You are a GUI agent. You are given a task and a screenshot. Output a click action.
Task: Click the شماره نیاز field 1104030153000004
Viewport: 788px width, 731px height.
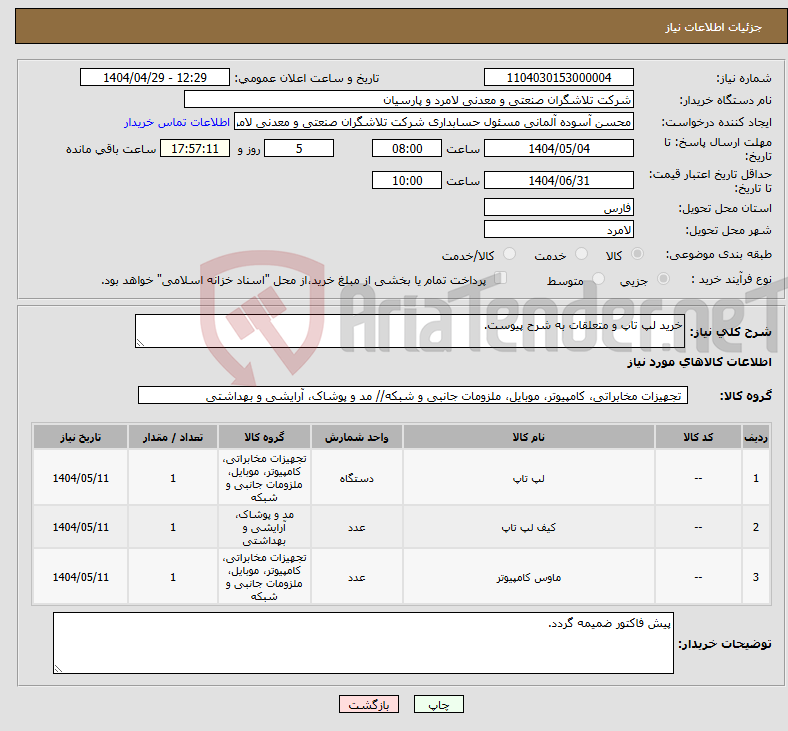click(558, 77)
